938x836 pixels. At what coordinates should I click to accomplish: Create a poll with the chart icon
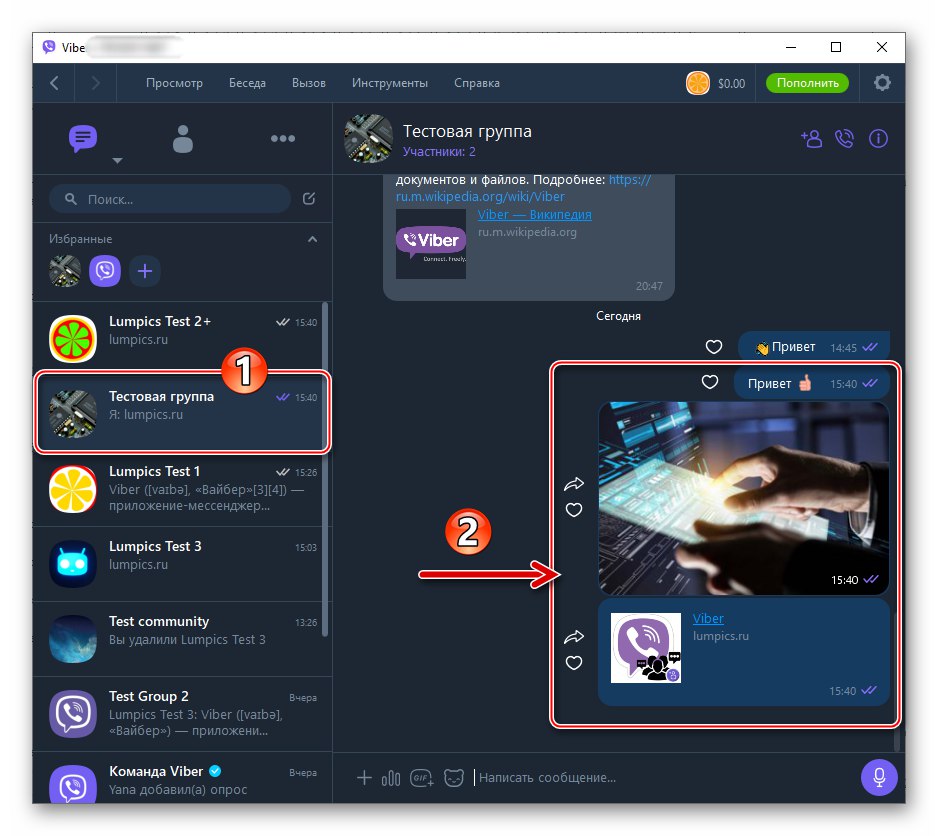(391, 777)
